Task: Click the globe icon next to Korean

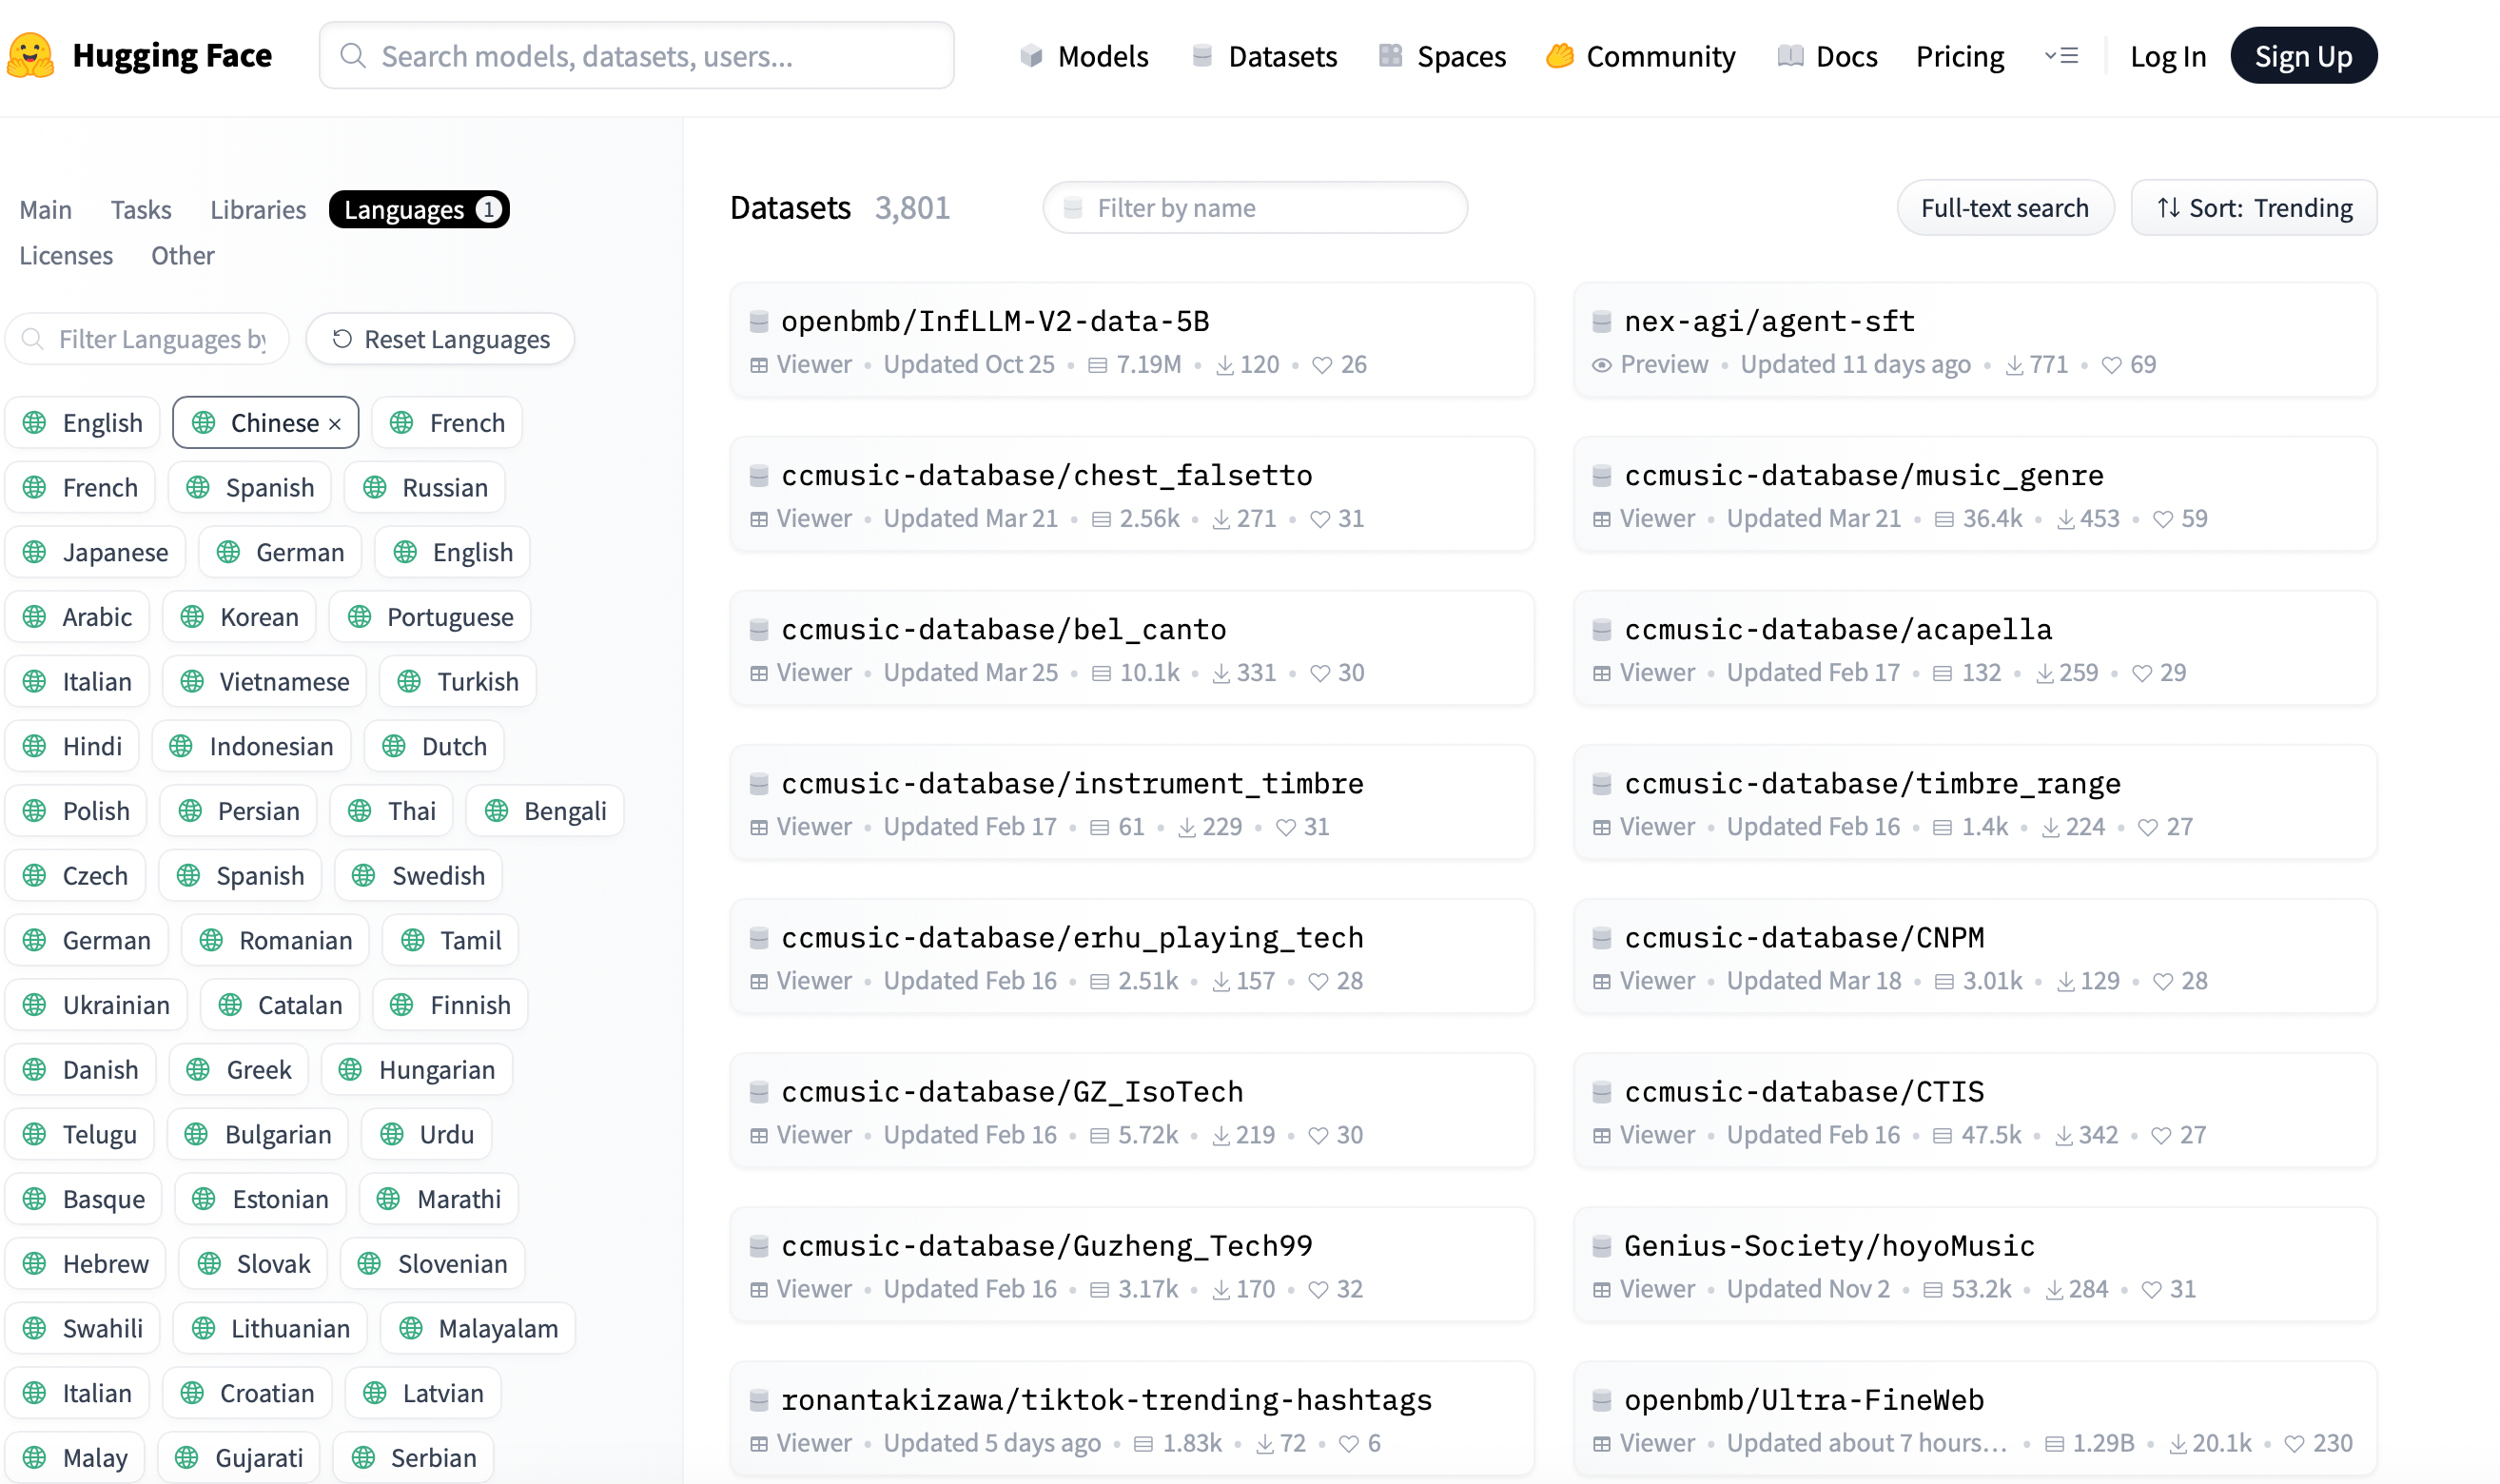Action: (192, 617)
